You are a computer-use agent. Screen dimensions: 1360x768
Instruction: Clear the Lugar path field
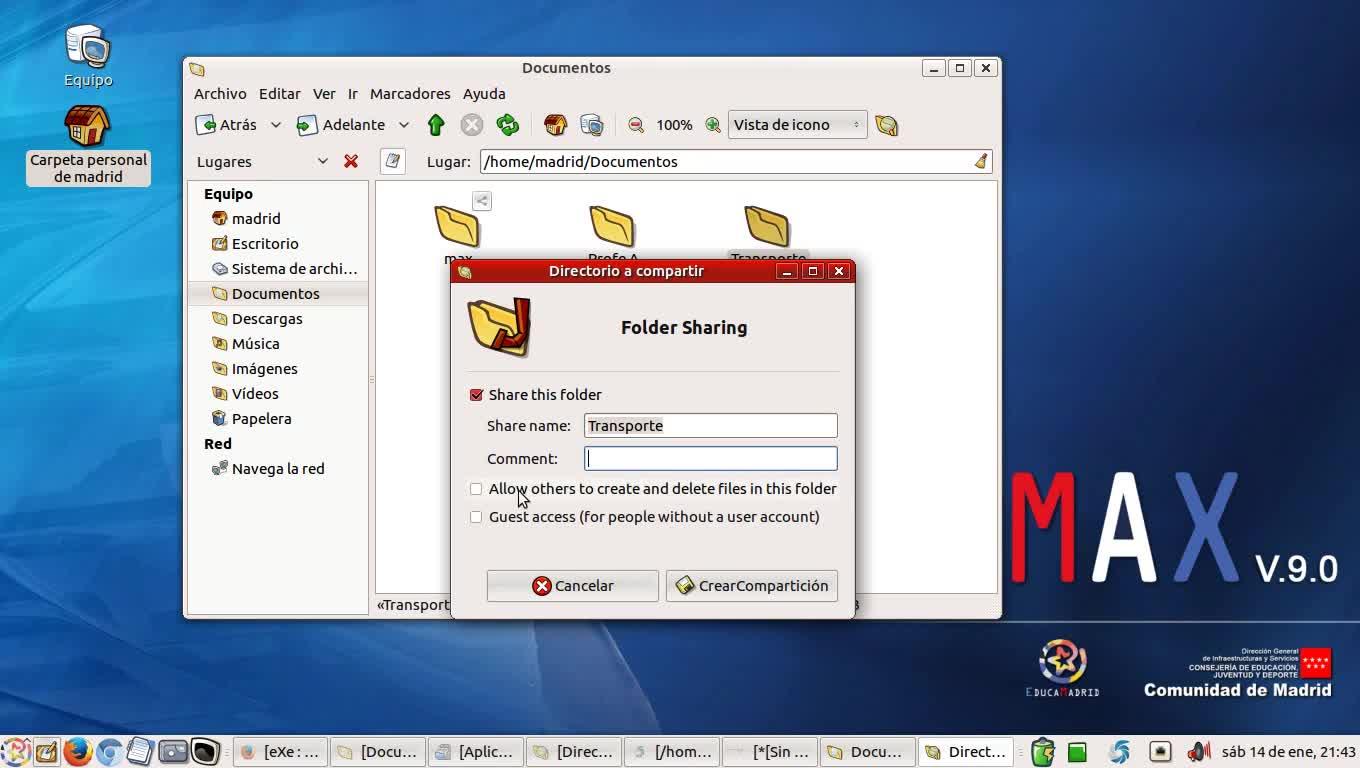pos(981,161)
